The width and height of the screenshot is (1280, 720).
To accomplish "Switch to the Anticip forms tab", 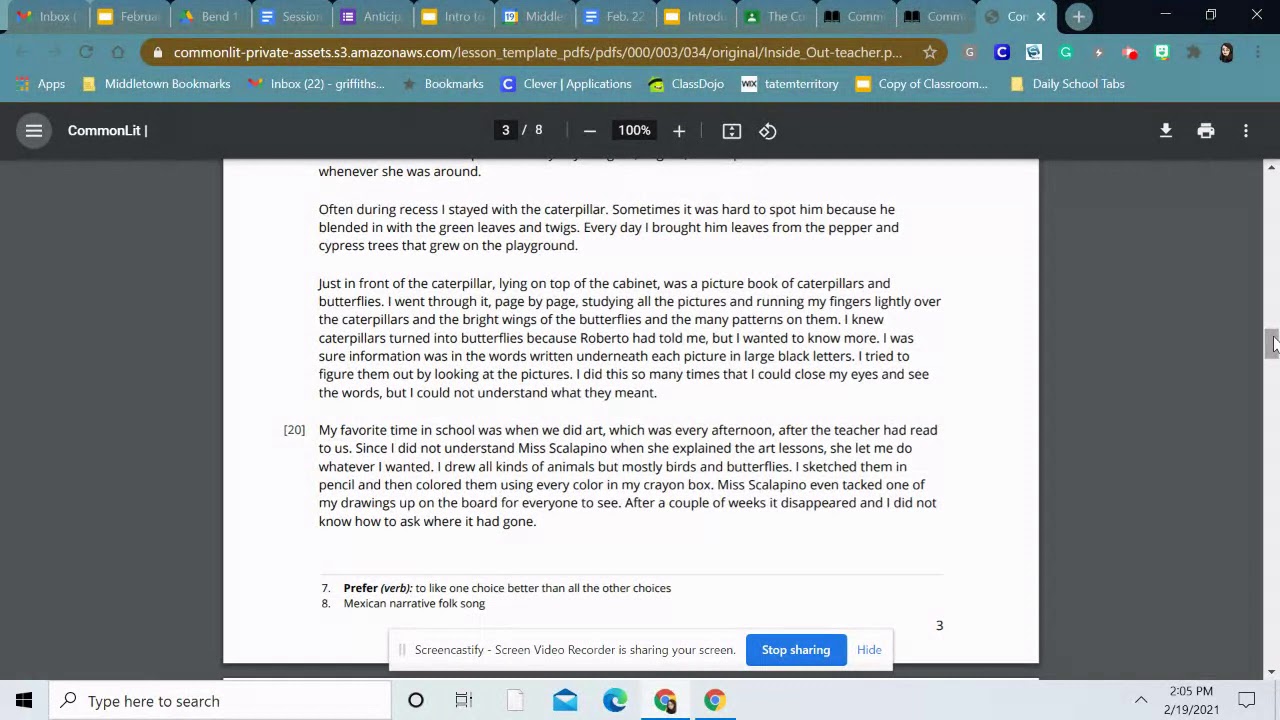I will (x=370, y=16).
